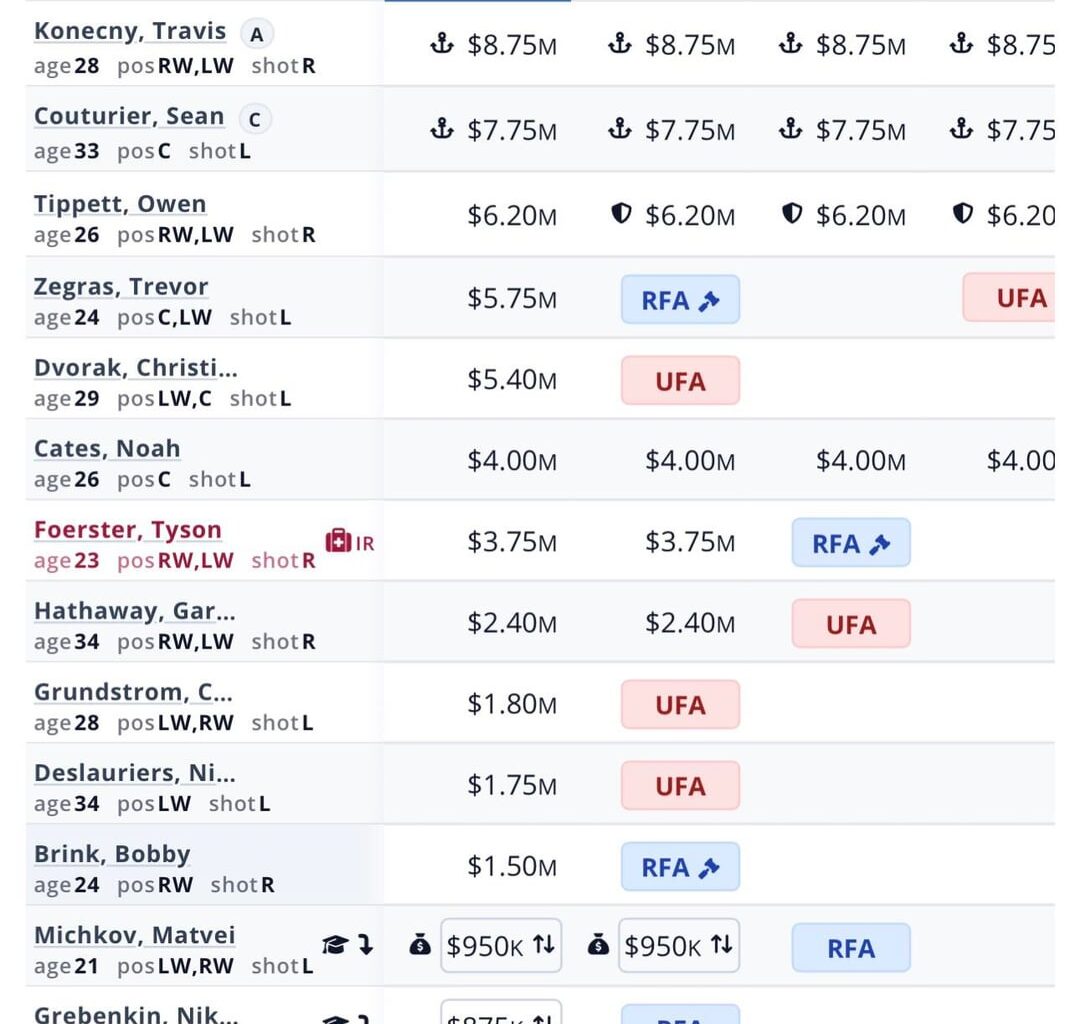
Task: Click the alternate captain 'A' badge for Konecny
Action: (x=257, y=35)
